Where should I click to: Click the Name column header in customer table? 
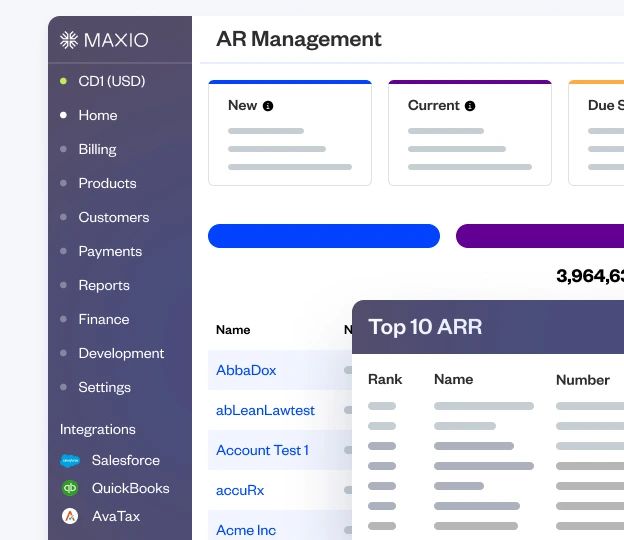(x=233, y=330)
